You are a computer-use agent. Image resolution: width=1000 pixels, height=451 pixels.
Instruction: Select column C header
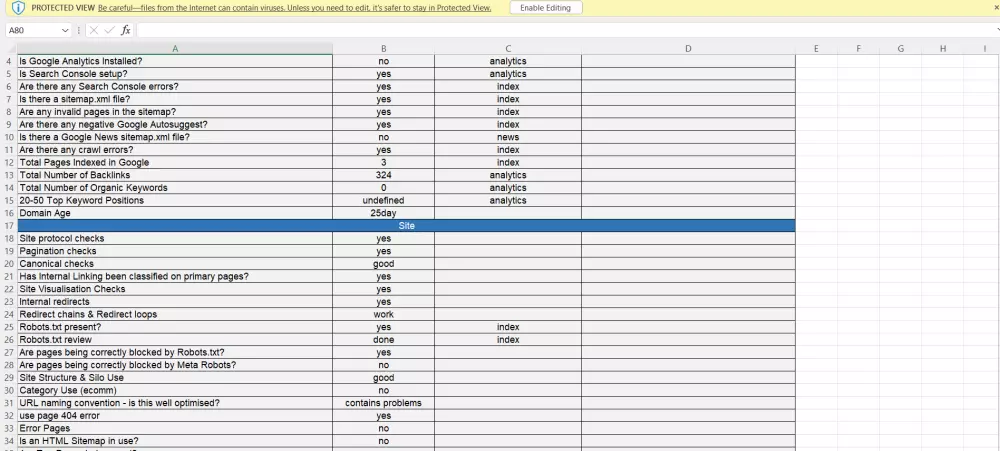(508, 48)
